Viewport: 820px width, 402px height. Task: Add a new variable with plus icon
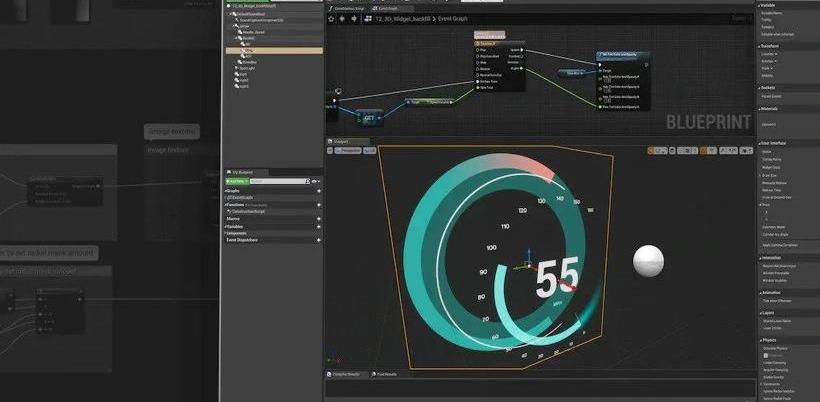[x=319, y=226]
